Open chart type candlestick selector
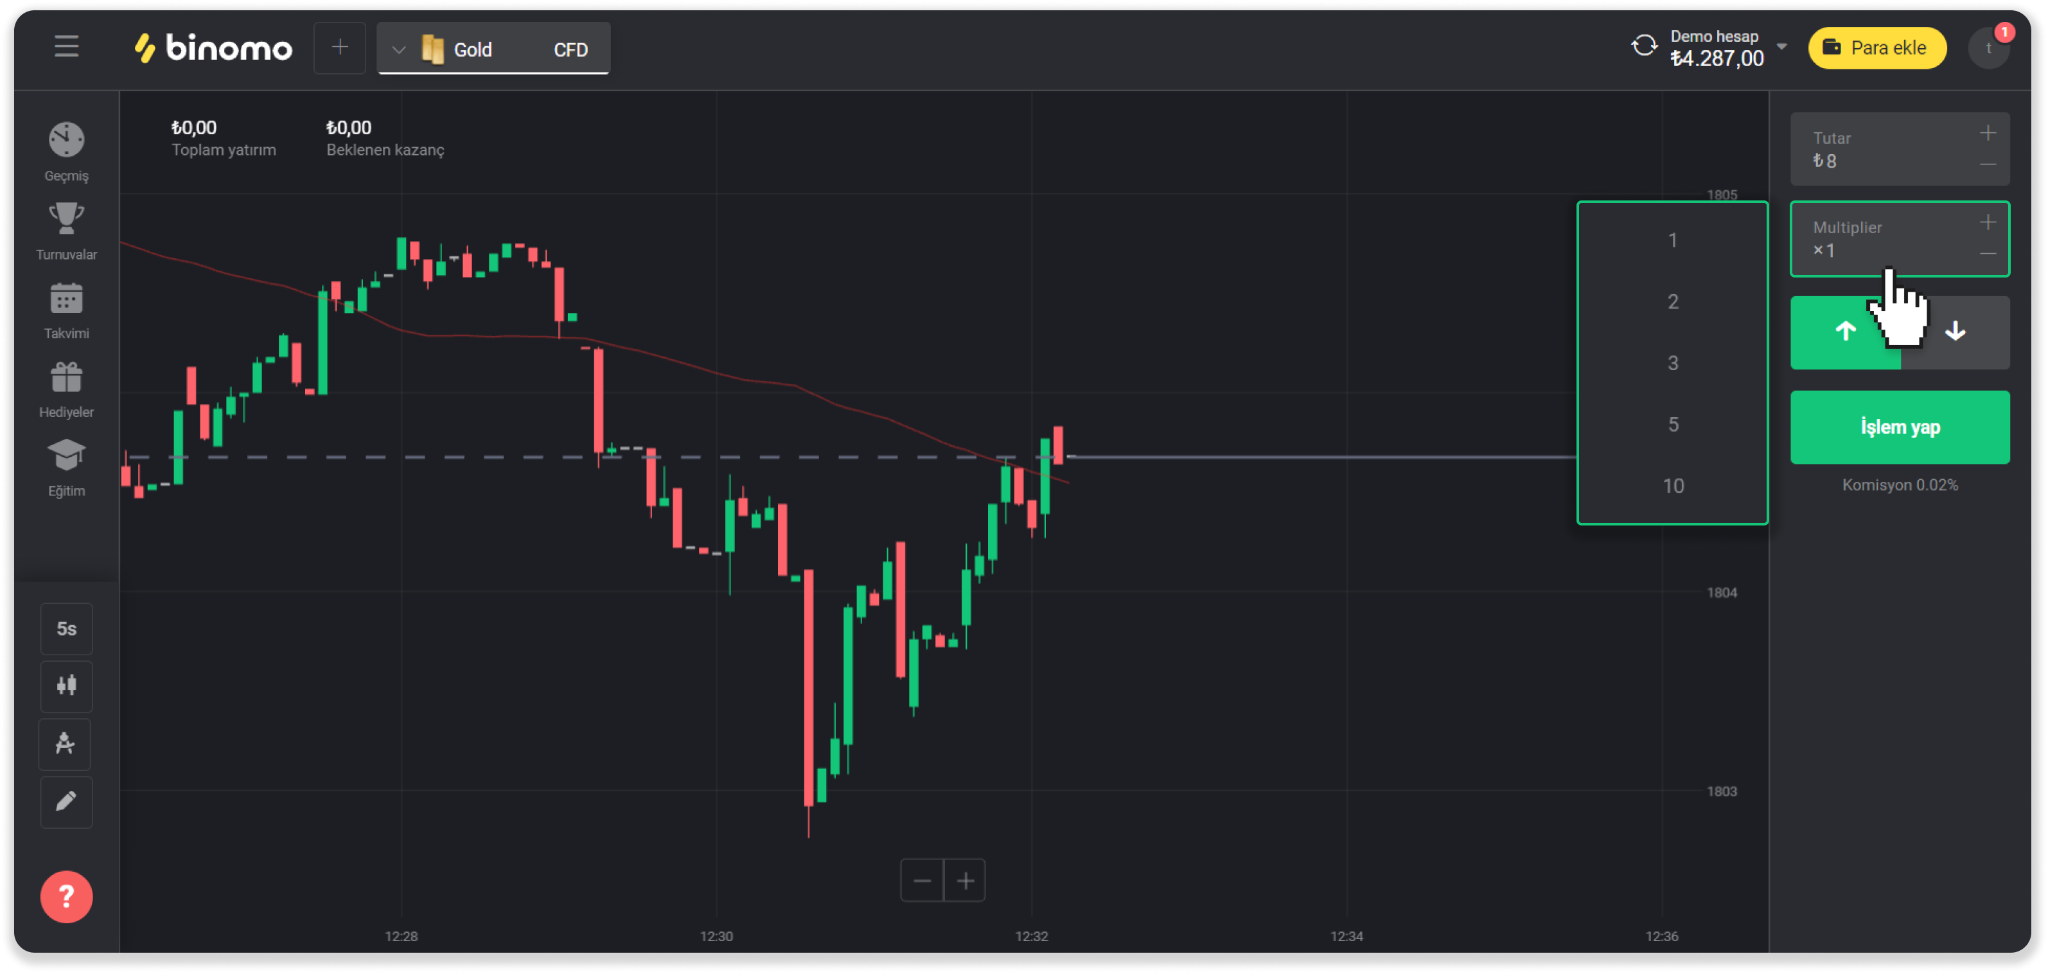Image resolution: width=2048 pixels, height=973 pixels. click(66, 686)
